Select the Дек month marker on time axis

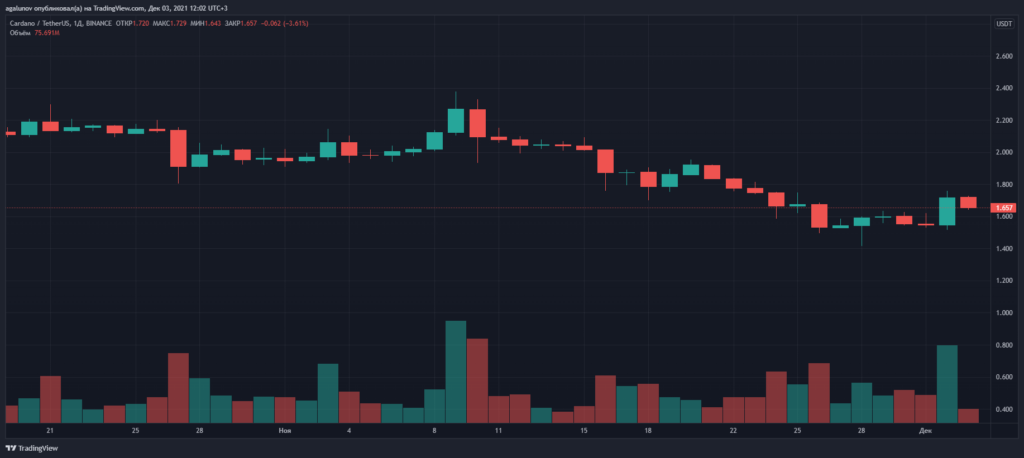pyautogui.click(x=925, y=431)
